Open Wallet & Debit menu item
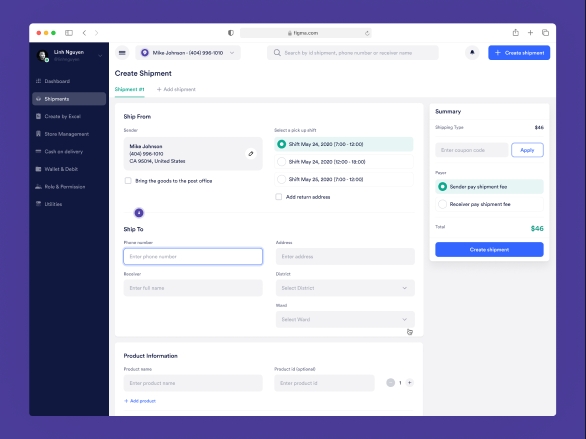Viewport: 586px width, 439px height. click(69, 169)
